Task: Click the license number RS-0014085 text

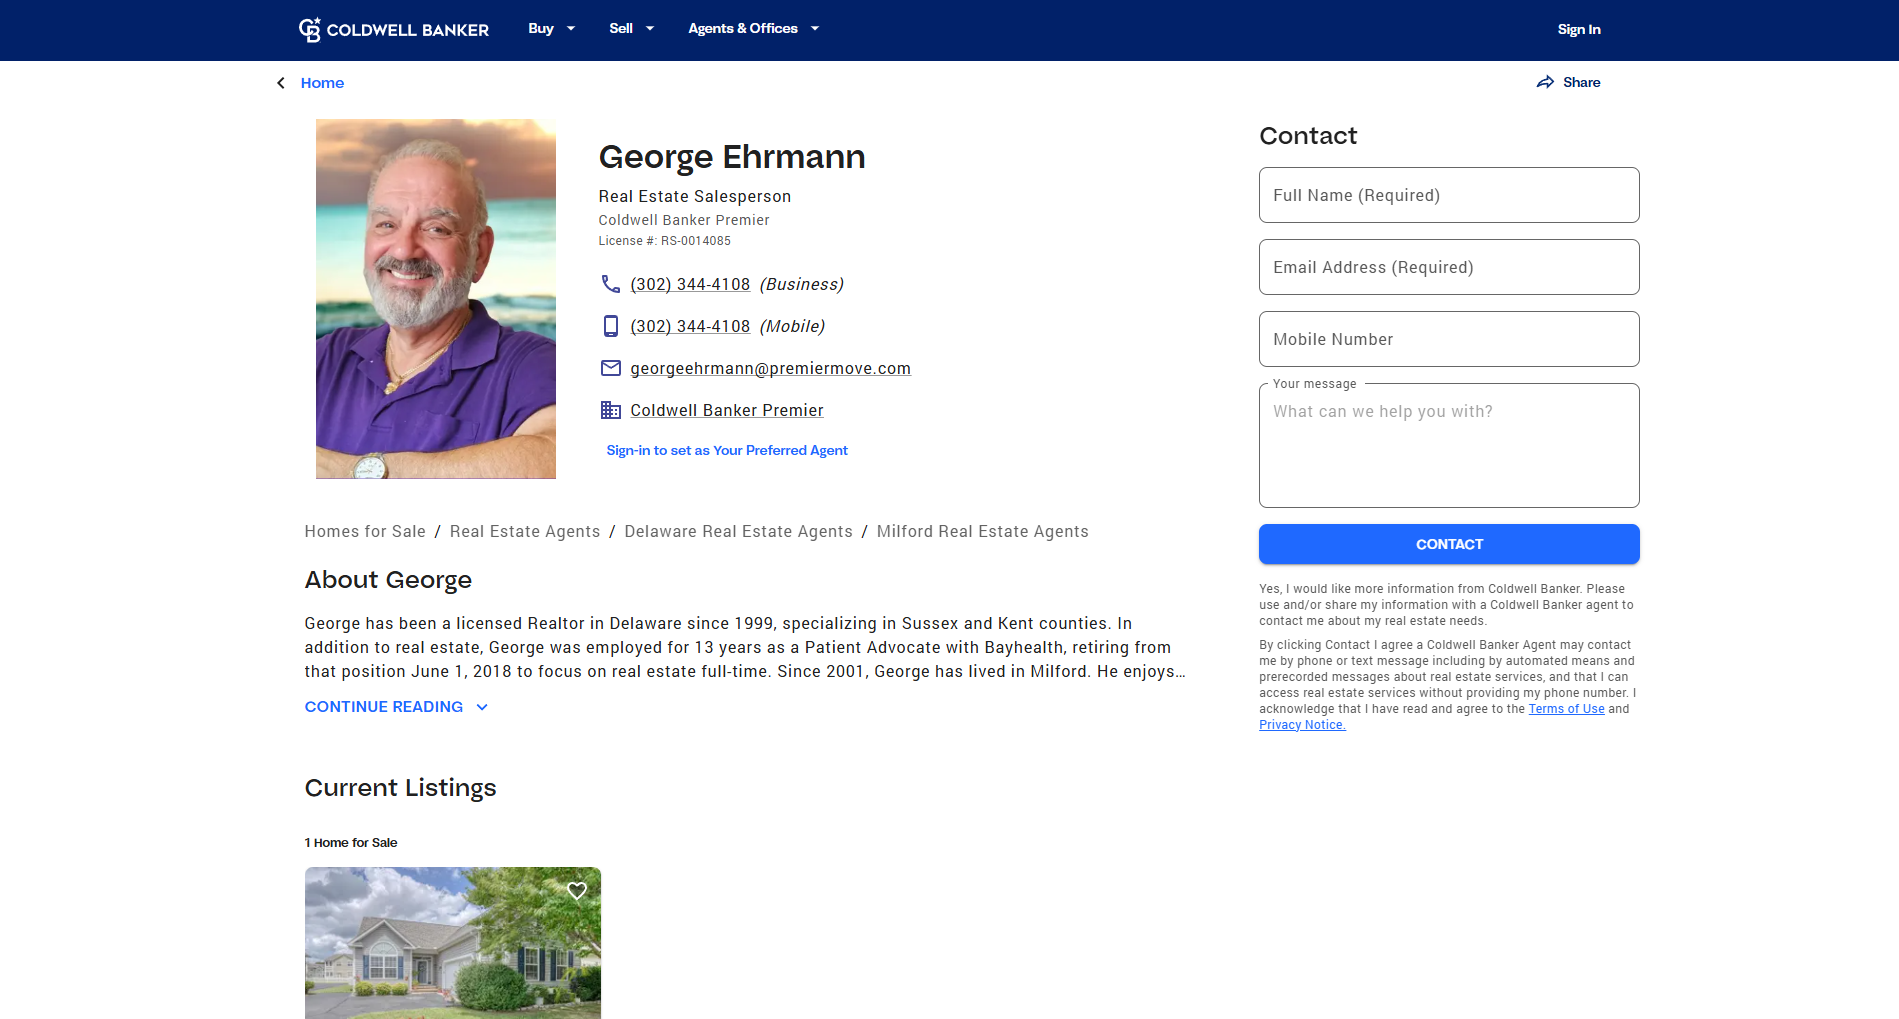Action: (695, 241)
